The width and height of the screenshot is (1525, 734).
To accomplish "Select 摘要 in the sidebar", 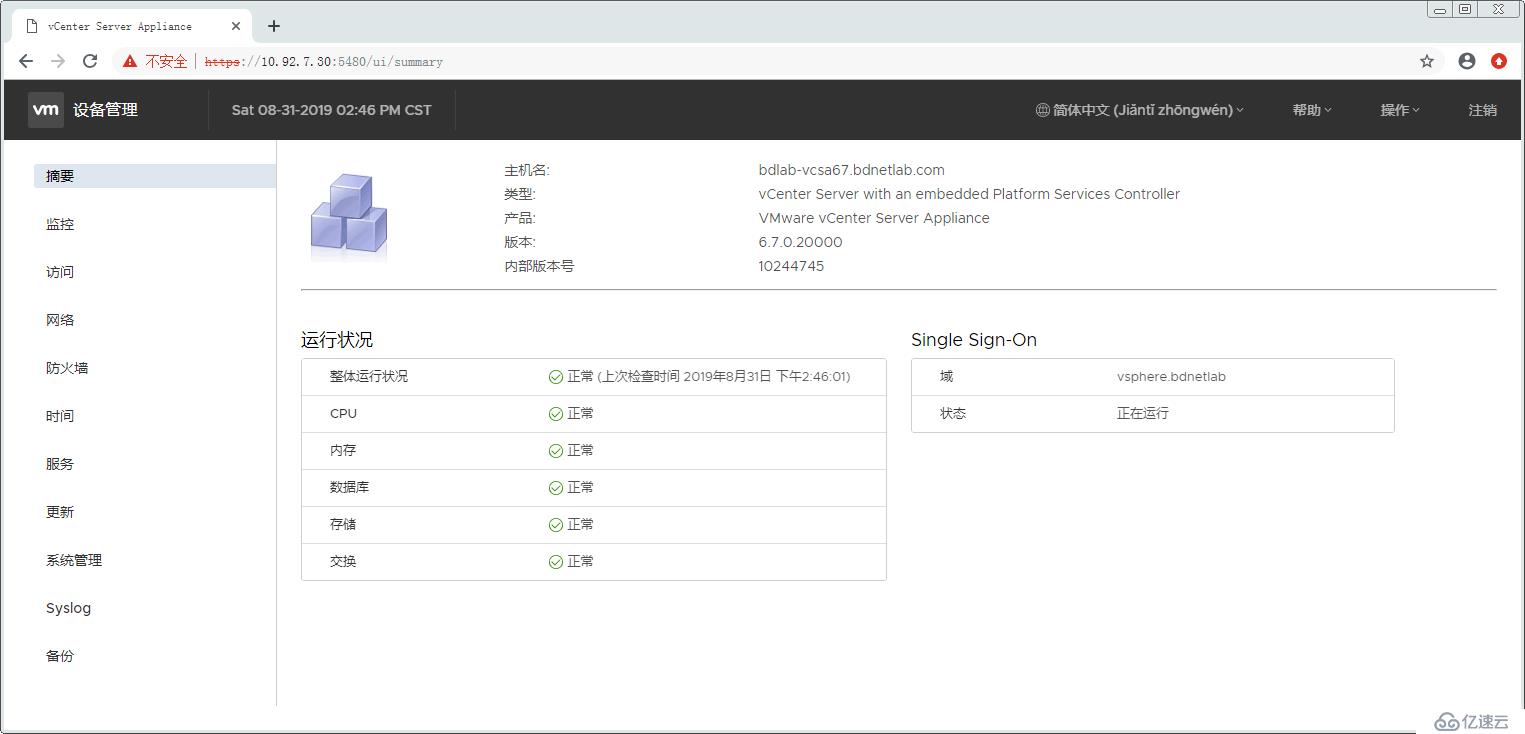I will [x=155, y=176].
